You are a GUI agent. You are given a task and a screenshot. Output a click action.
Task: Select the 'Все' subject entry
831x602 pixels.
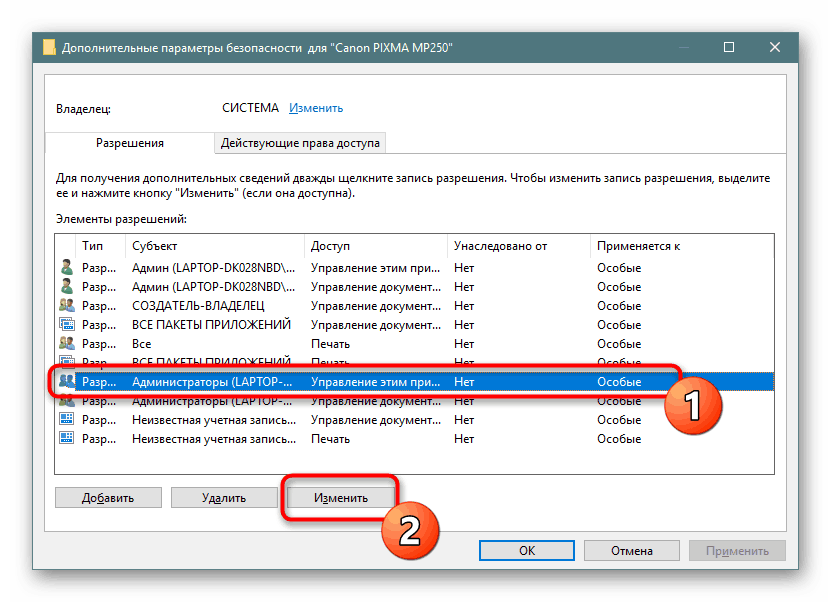tap(142, 344)
